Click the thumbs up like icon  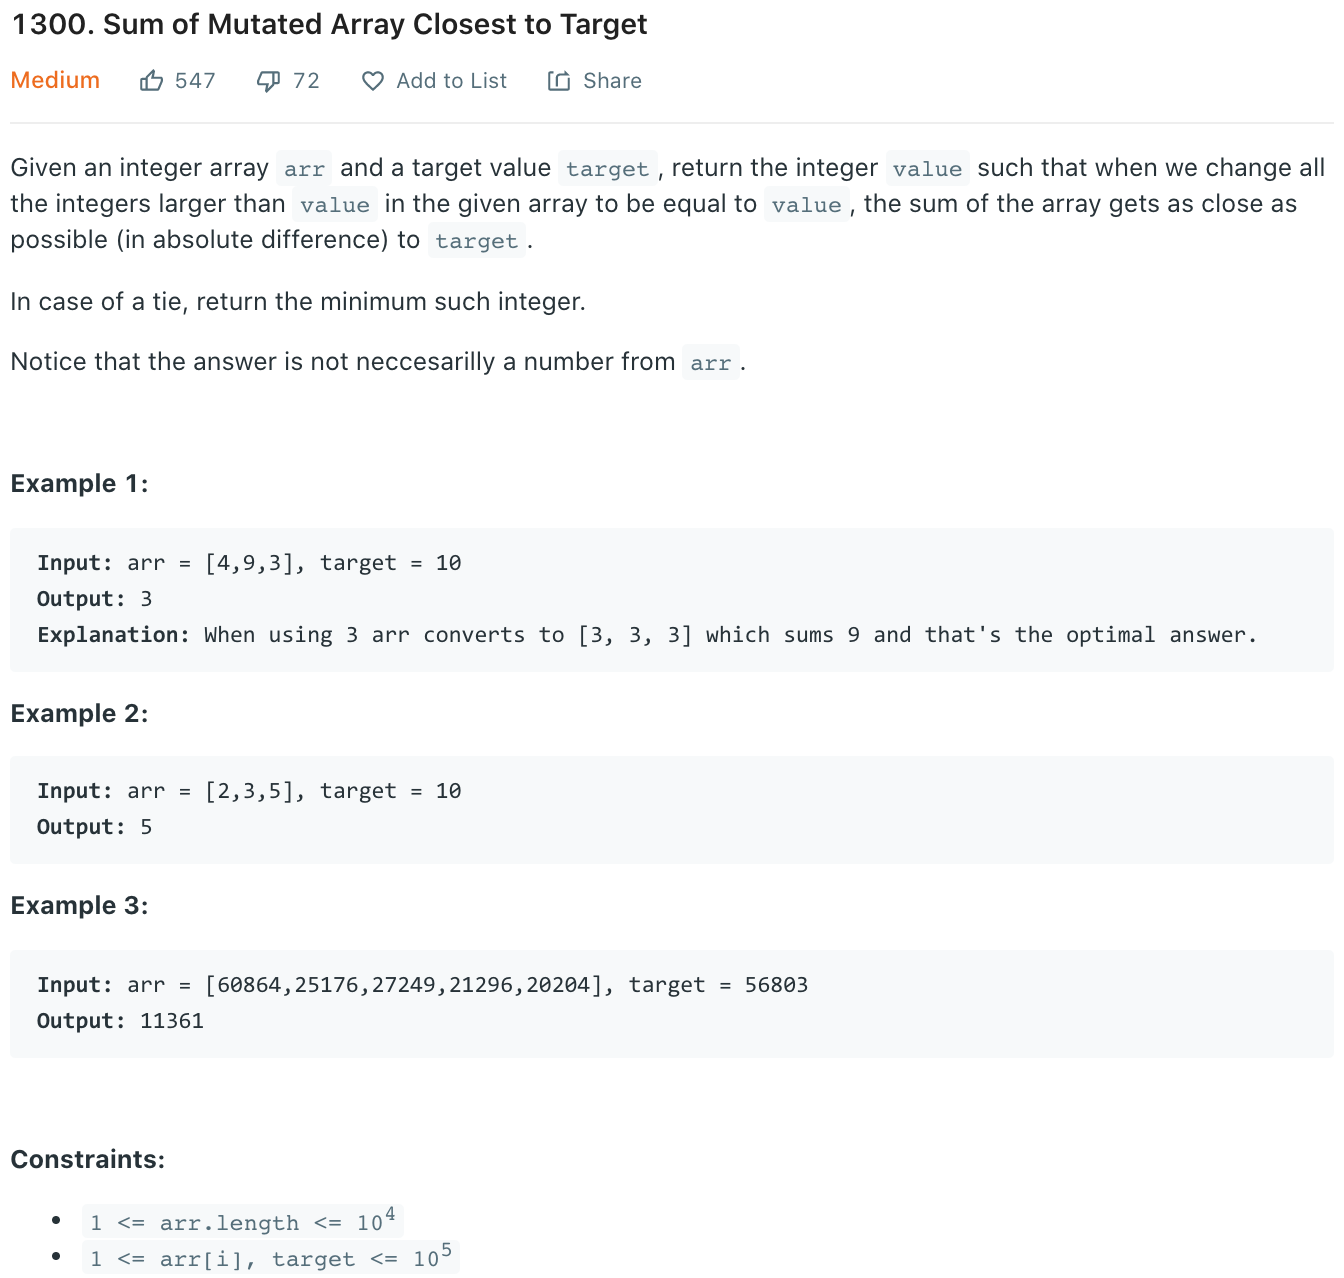[x=152, y=80]
